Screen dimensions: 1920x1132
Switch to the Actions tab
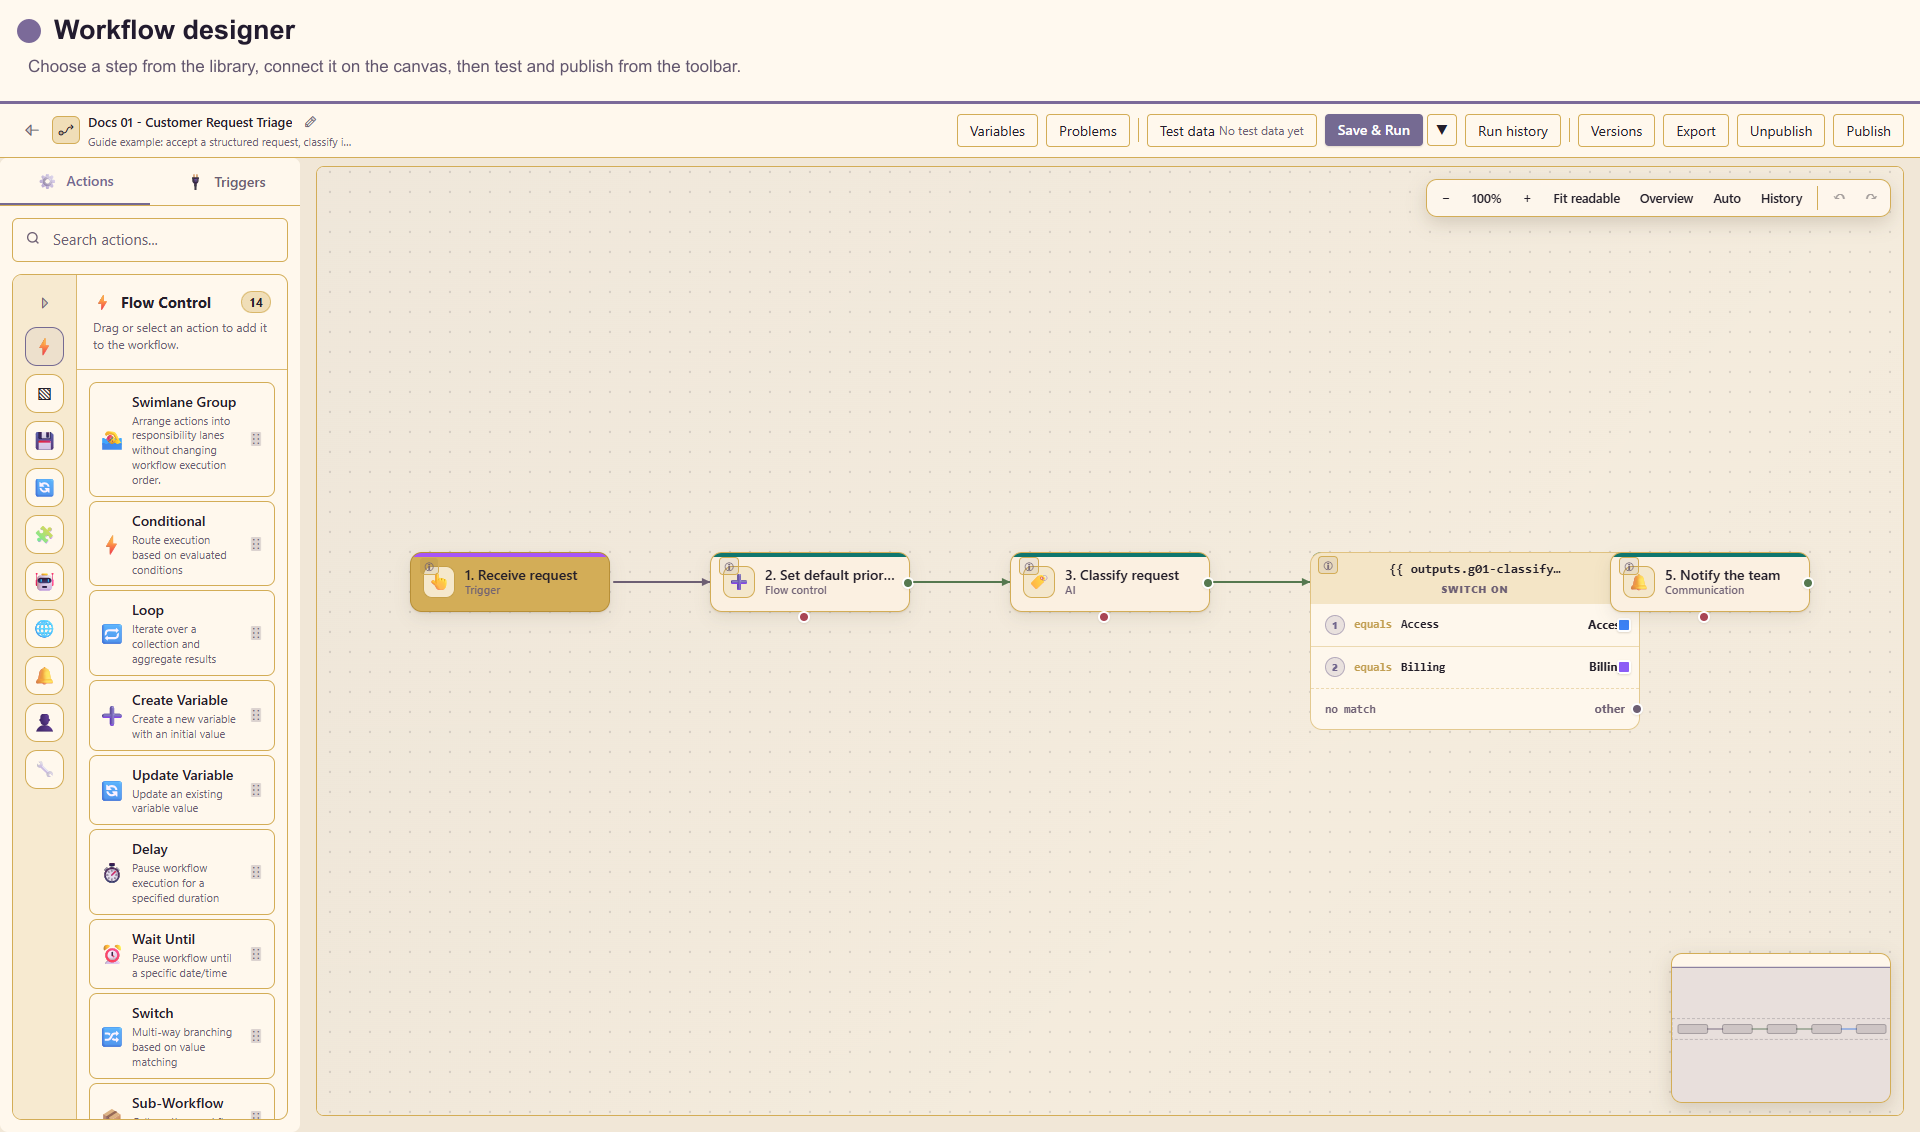click(76, 182)
